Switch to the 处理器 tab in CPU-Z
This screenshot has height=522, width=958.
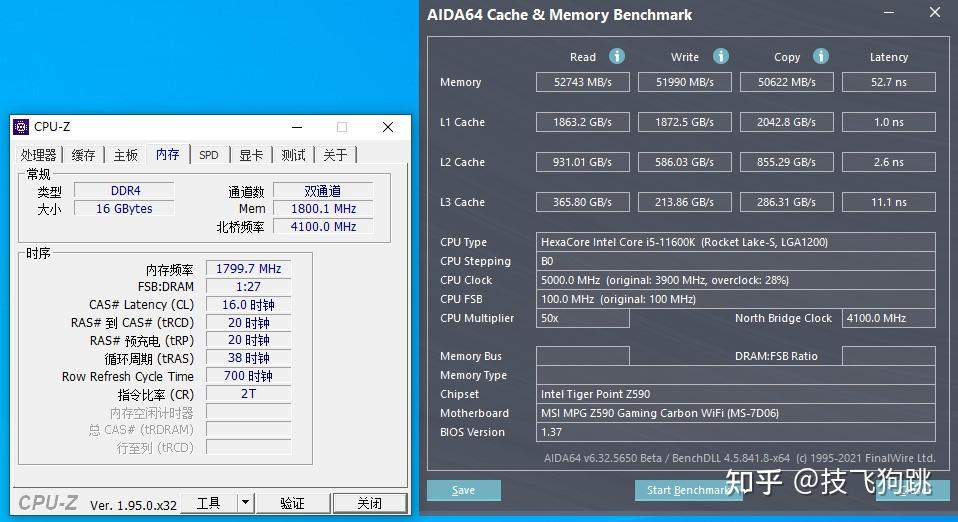coord(38,155)
